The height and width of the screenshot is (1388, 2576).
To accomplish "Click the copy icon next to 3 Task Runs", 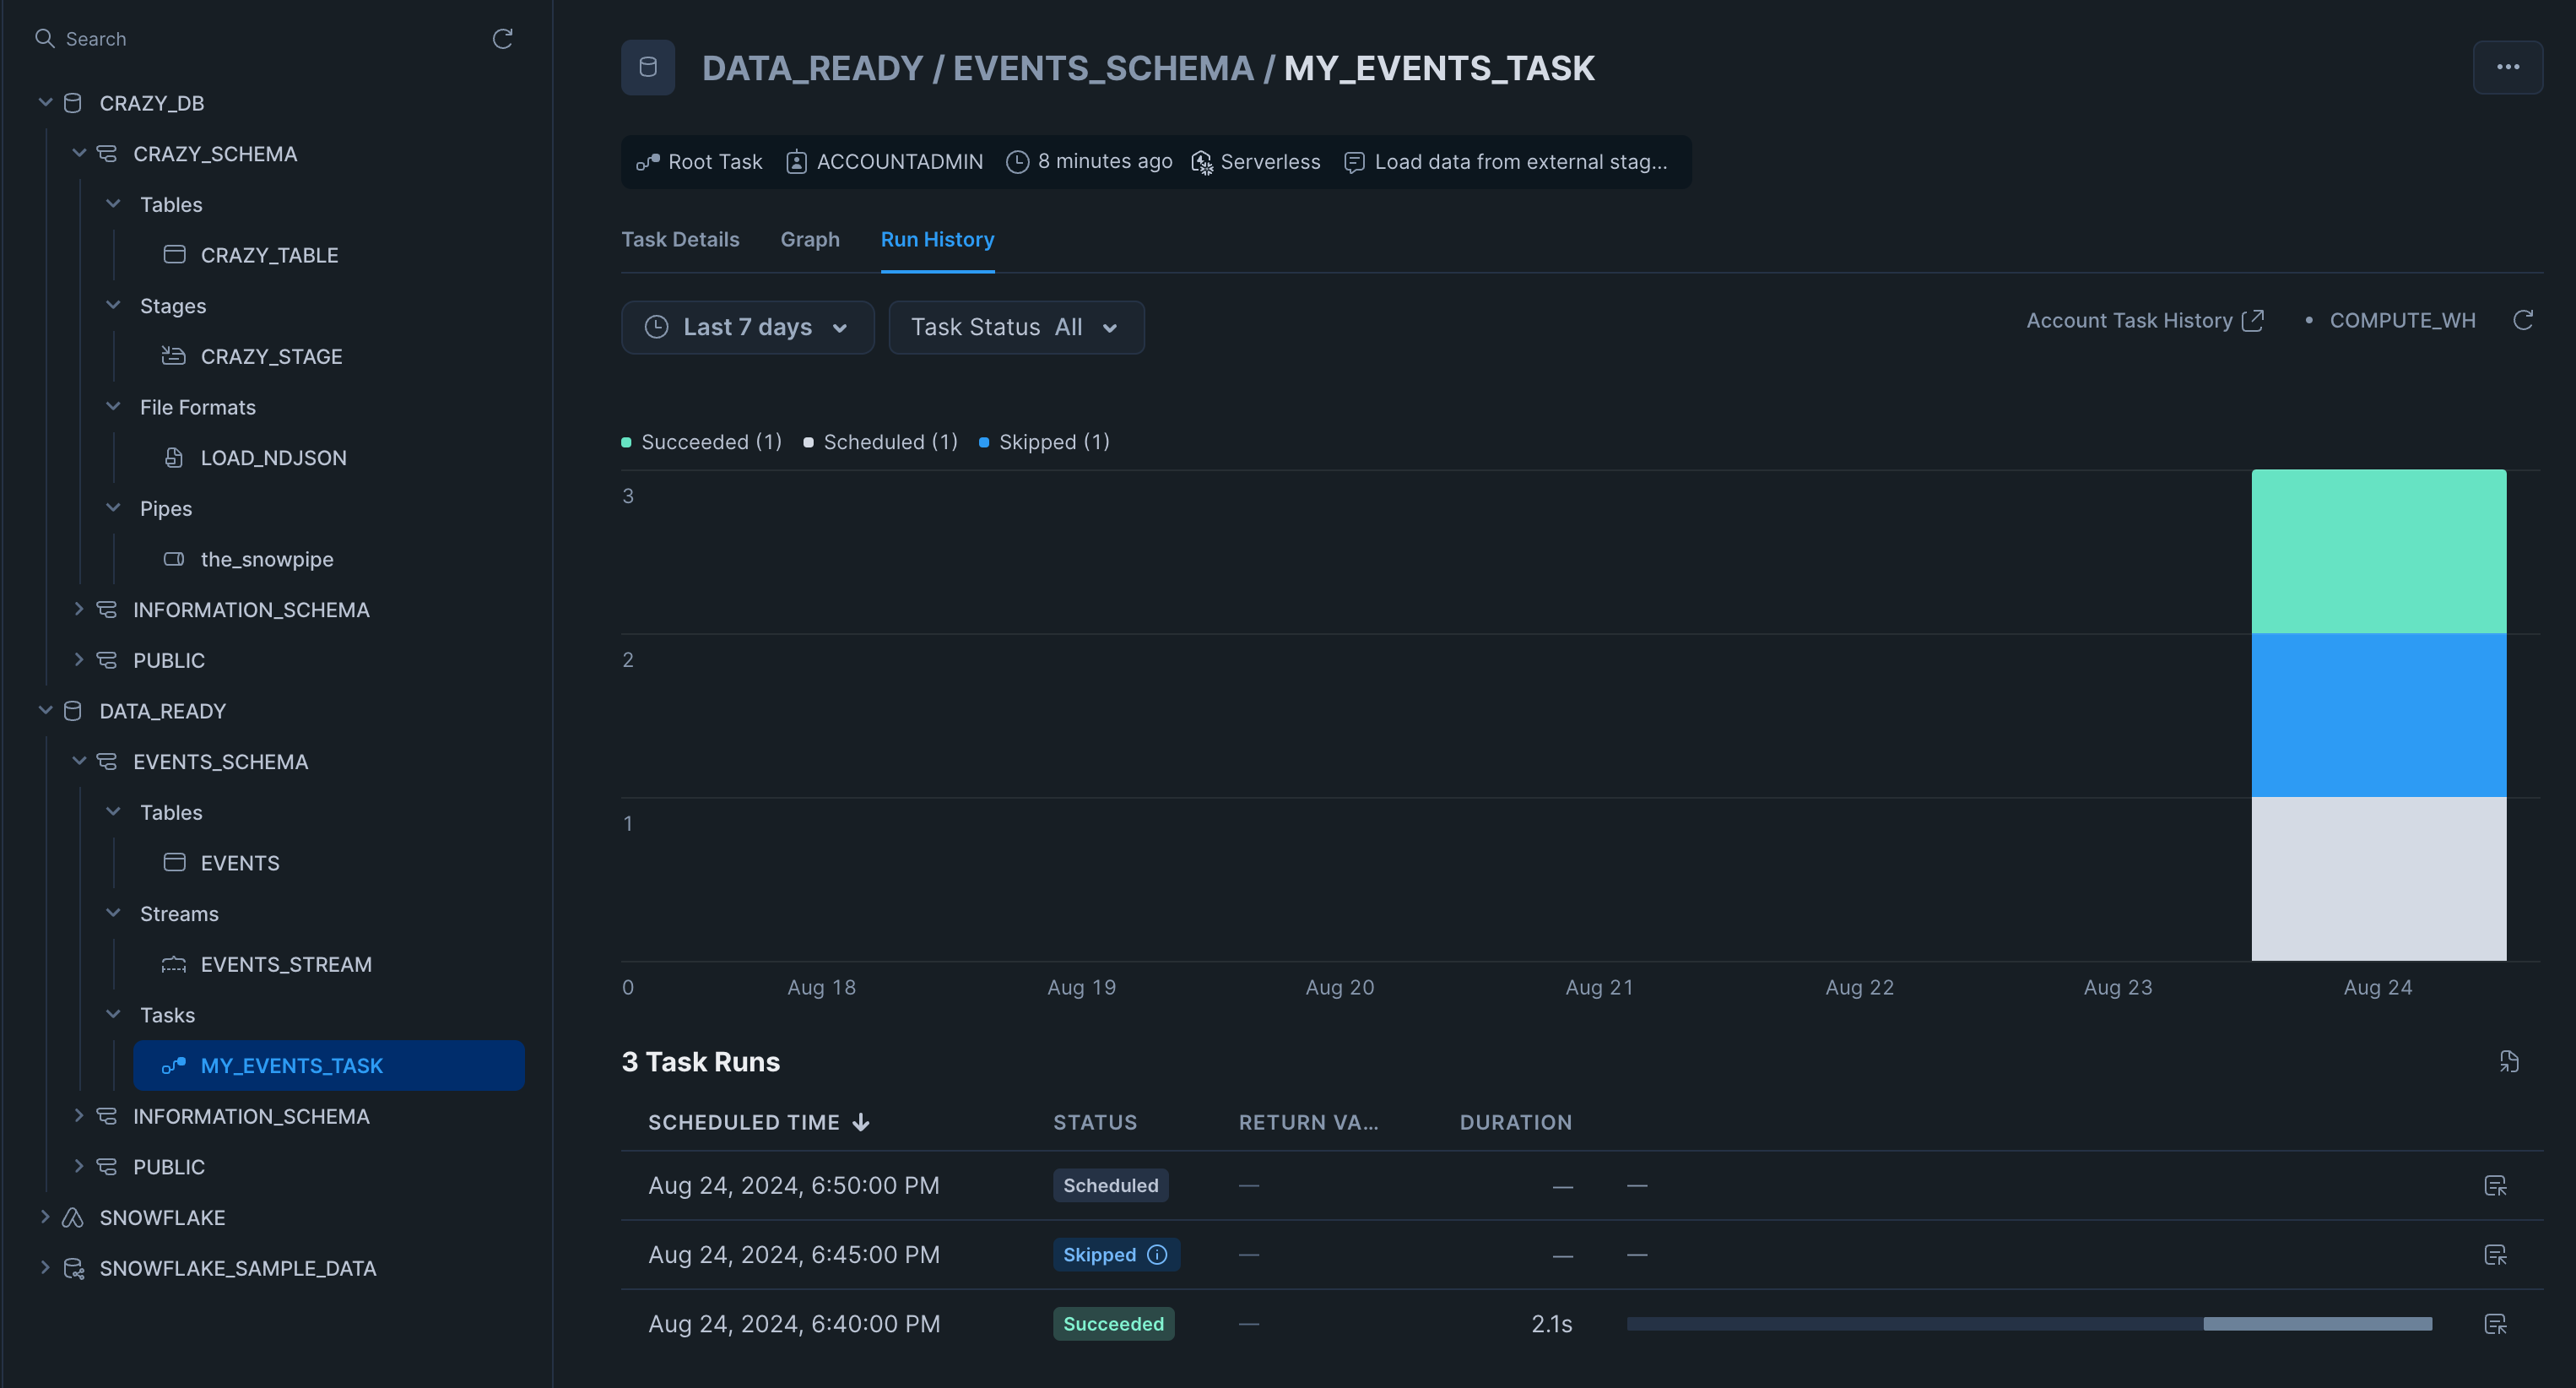I will pos(2508,1061).
